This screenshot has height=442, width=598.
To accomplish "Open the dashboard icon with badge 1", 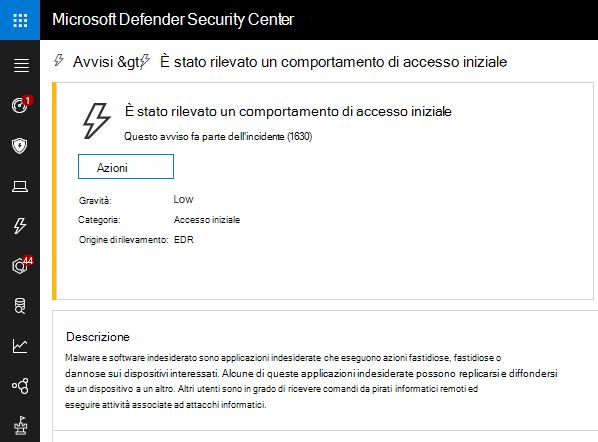I will 21,105.
